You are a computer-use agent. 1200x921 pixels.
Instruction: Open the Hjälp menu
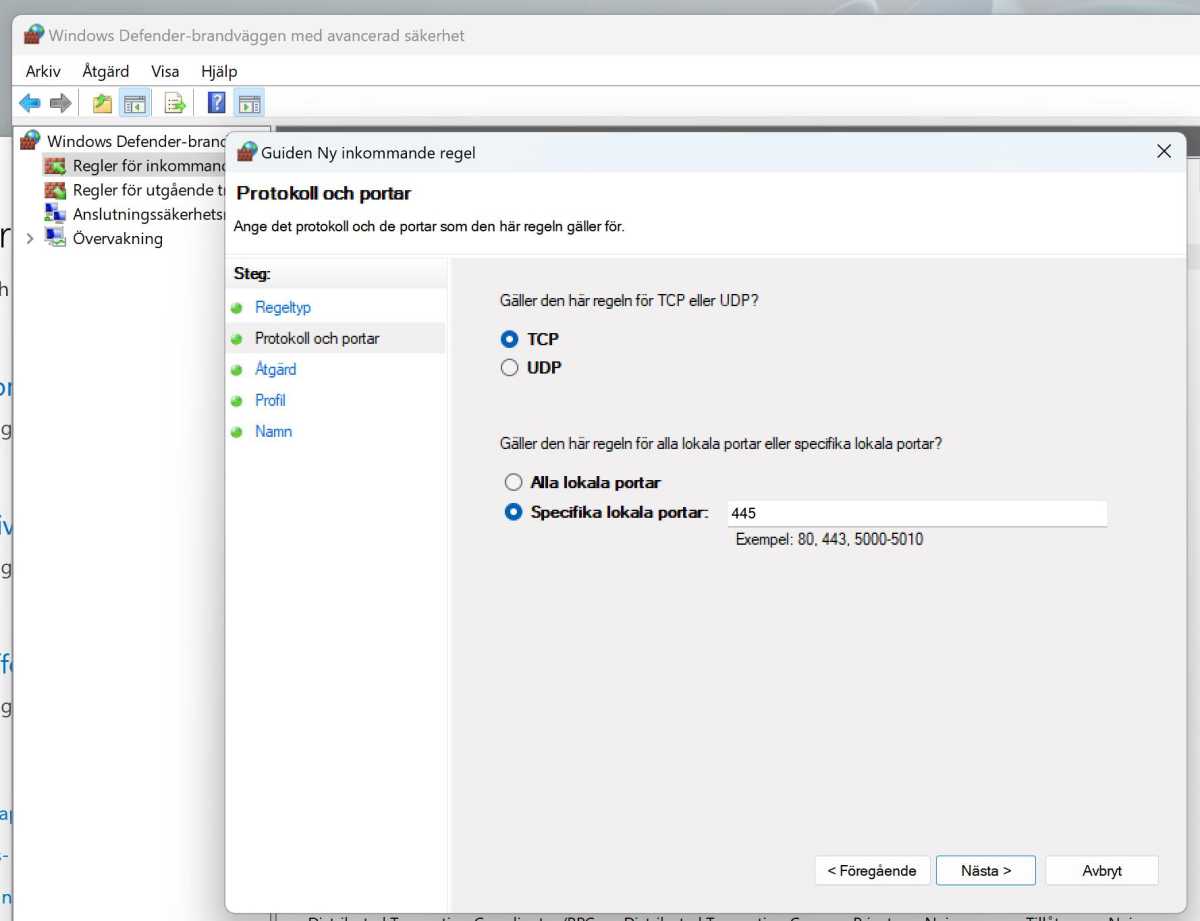tap(219, 71)
